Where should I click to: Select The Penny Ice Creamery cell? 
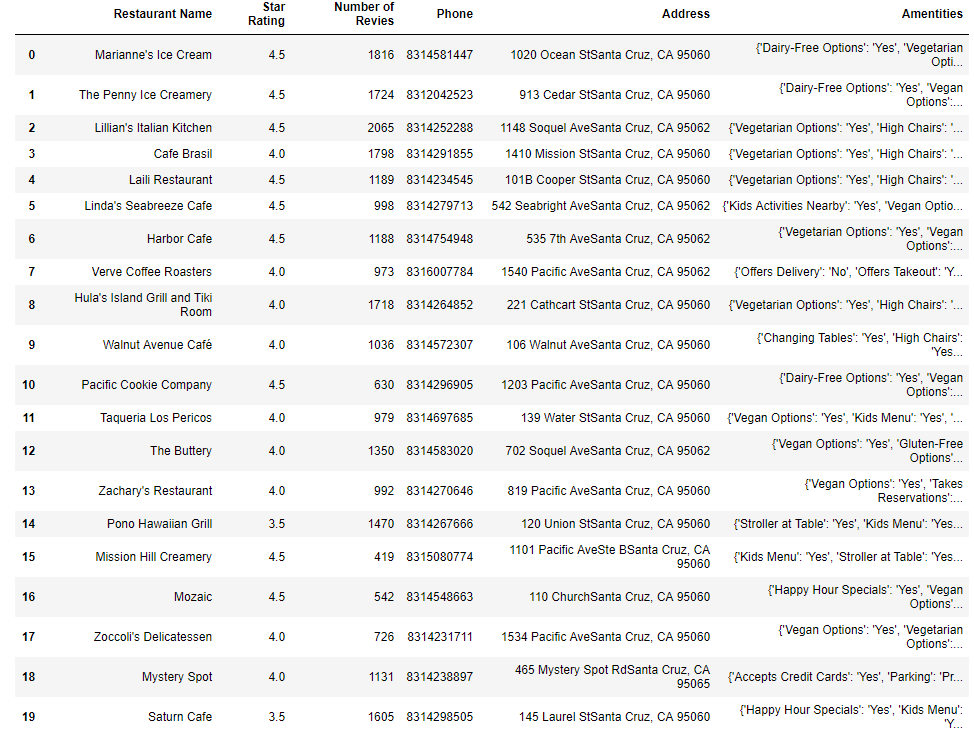[x=145, y=95]
